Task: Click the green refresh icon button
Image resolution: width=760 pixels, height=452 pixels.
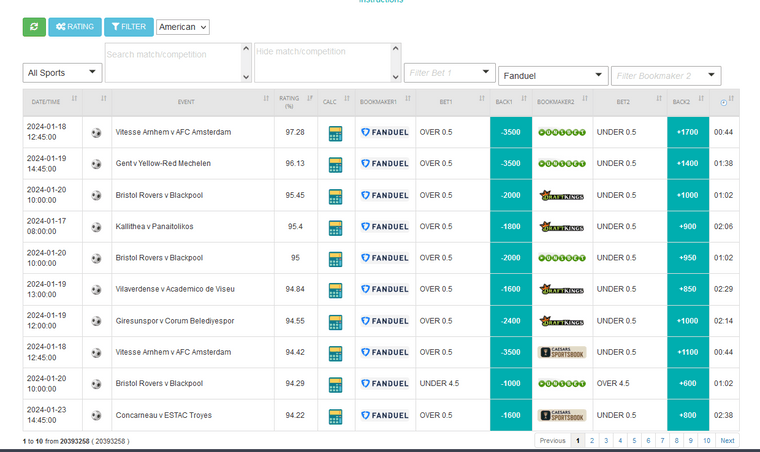Action: [34, 27]
